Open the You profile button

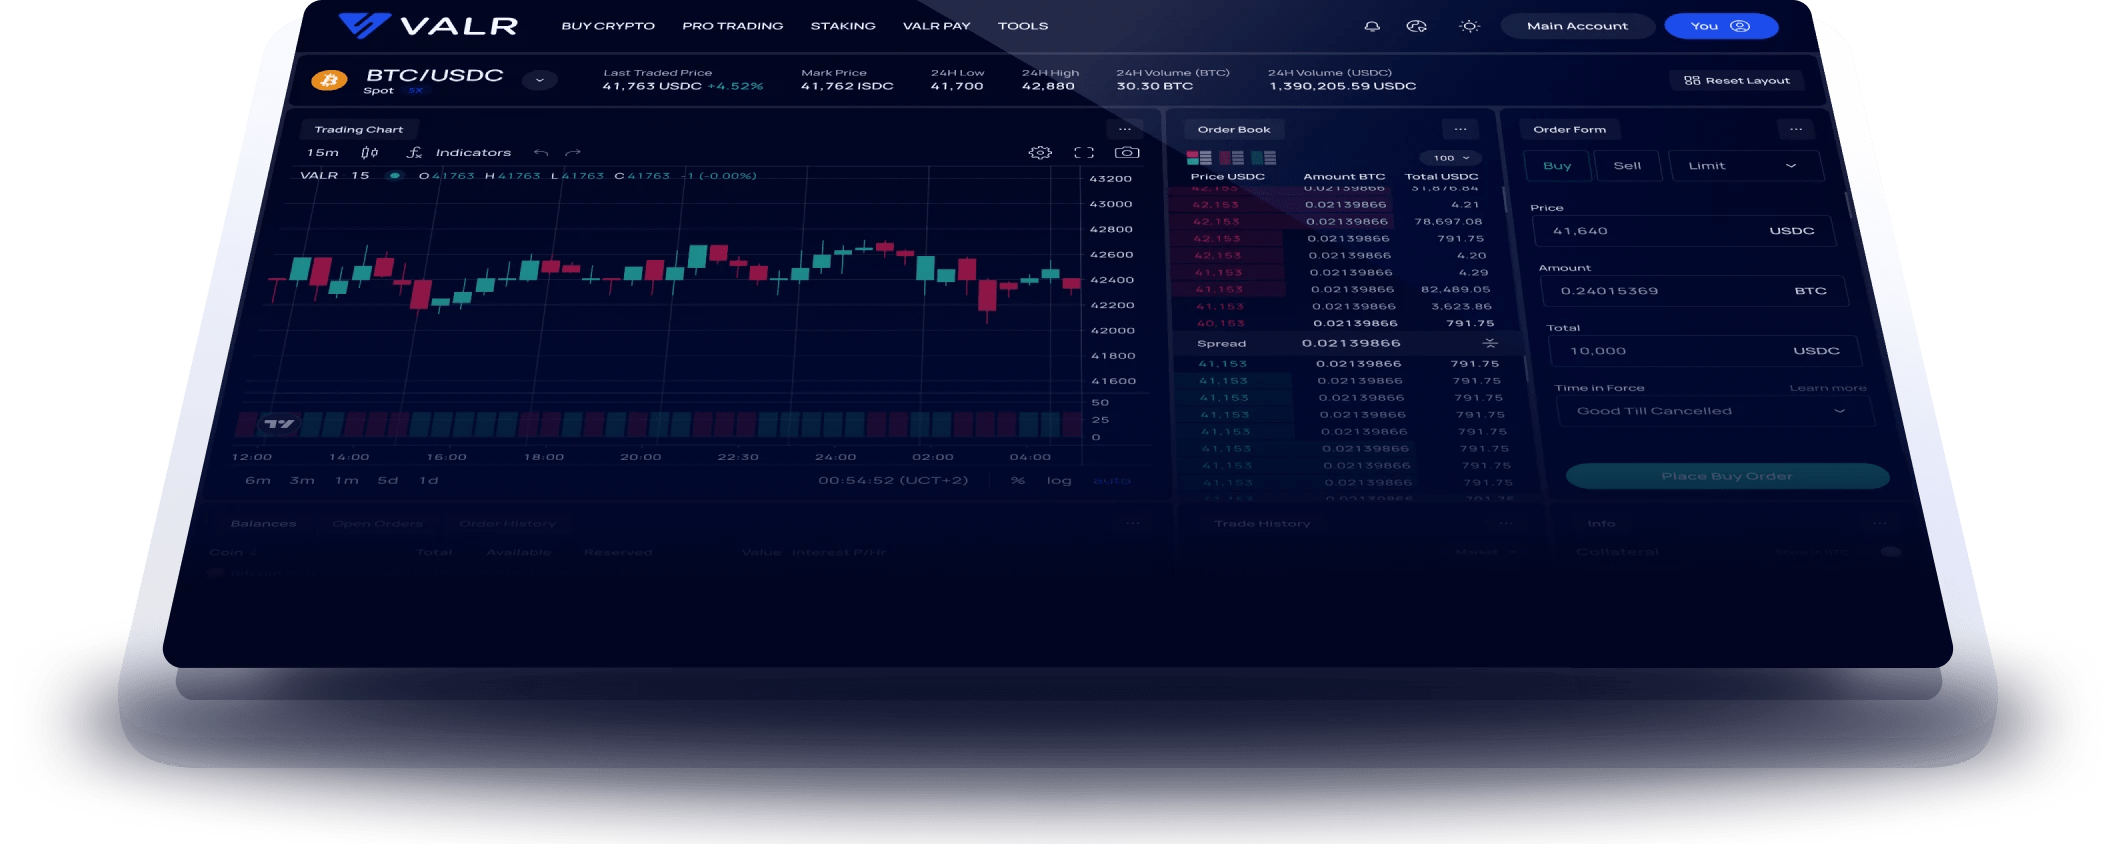1721,26
